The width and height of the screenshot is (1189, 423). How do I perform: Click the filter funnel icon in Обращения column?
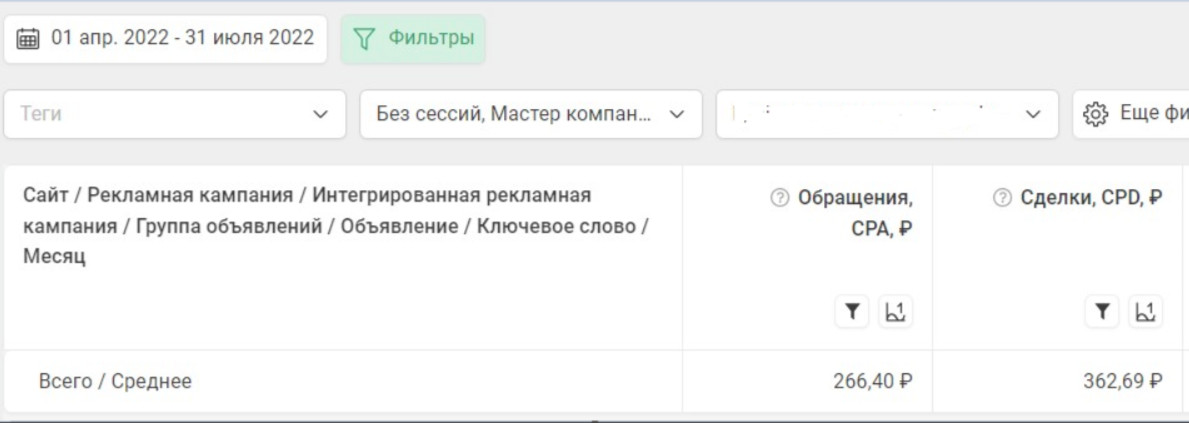pyautogui.click(x=852, y=313)
